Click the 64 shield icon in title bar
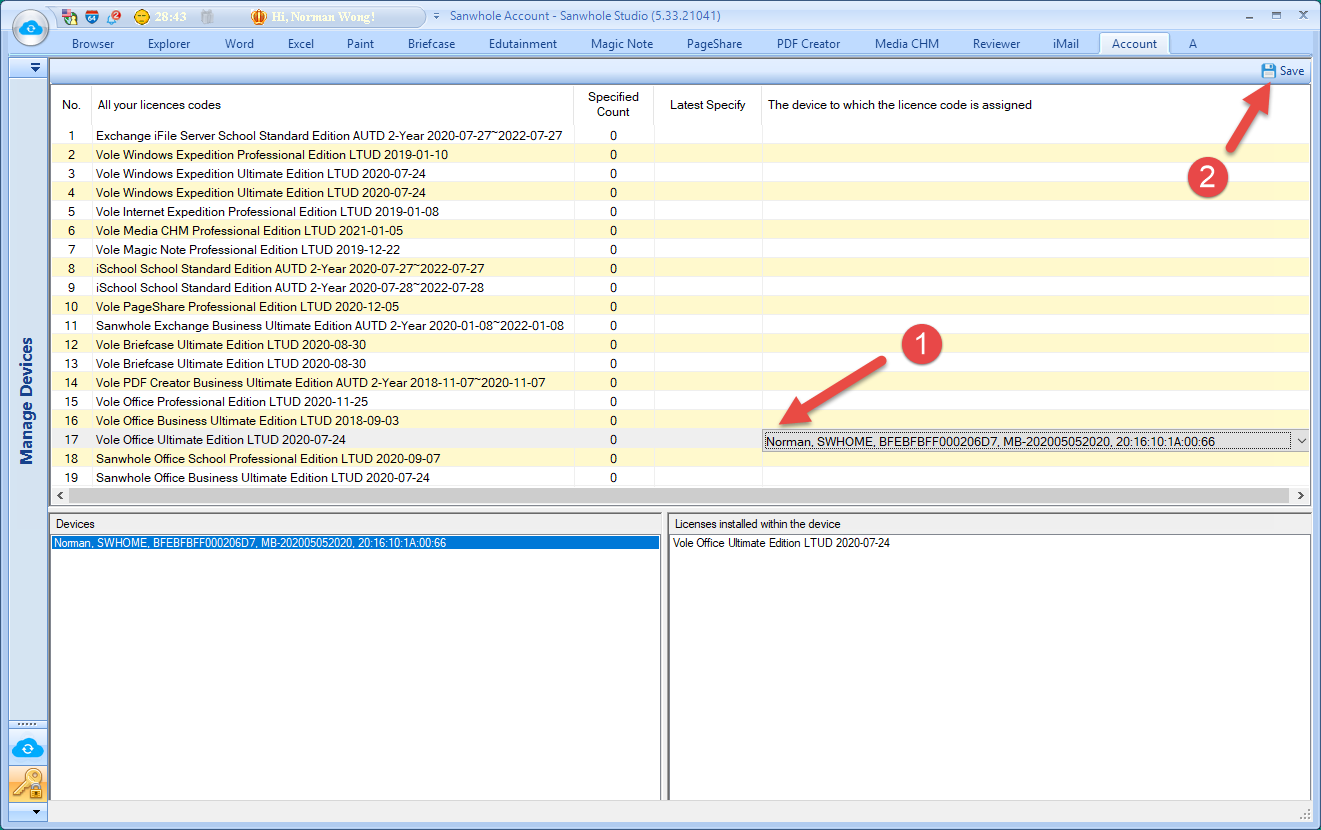The width and height of the screenshot is (1321, 830). [x=92, y=17]
